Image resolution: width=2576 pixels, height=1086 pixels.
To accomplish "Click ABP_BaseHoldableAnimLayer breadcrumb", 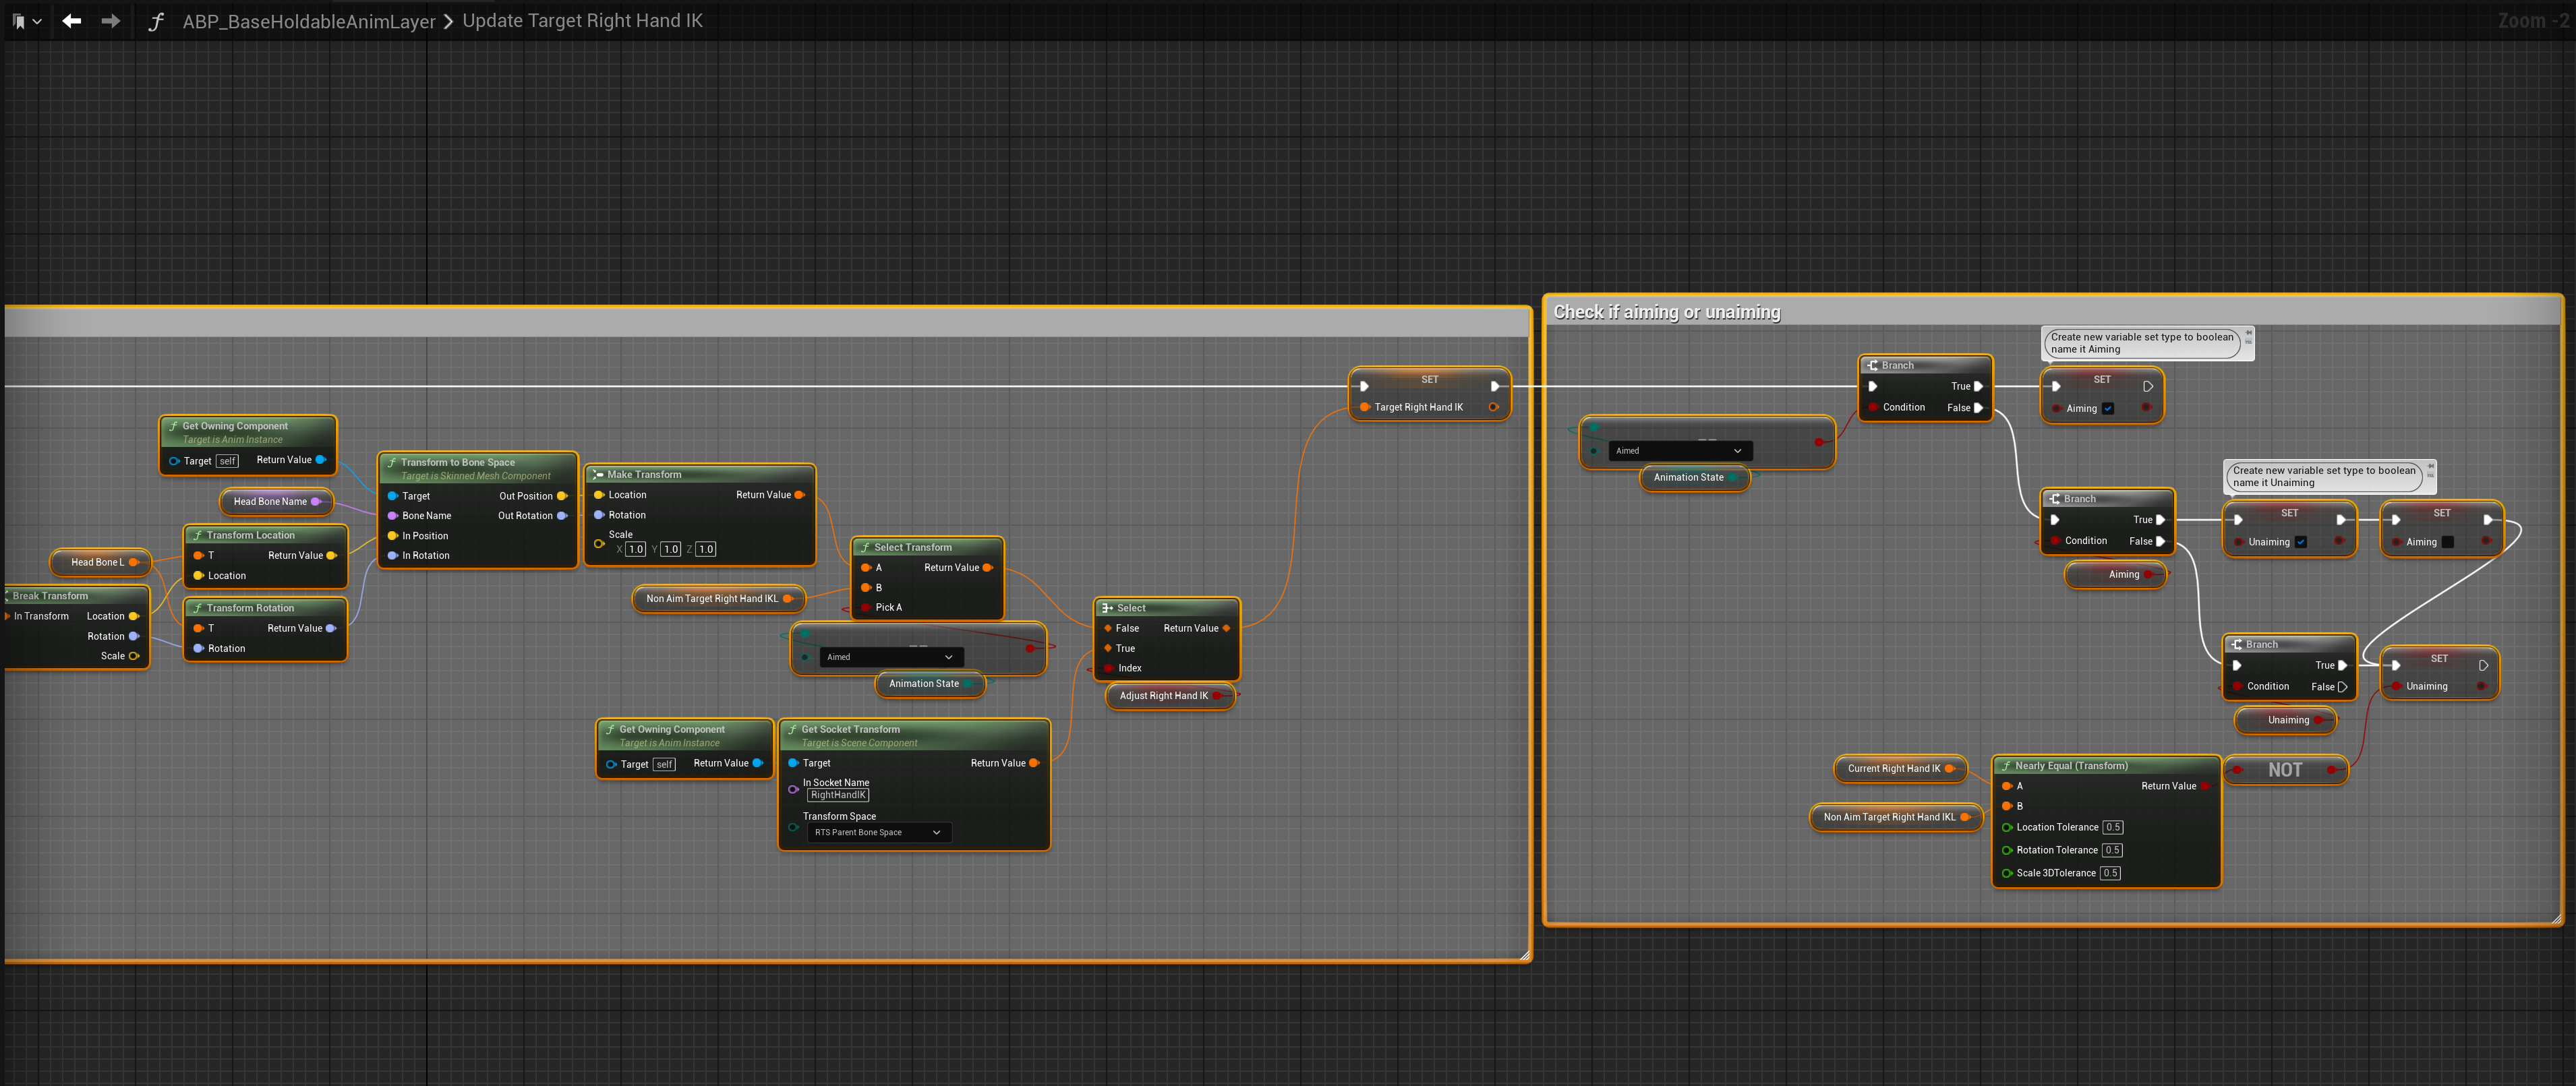I will coord(308,21).
